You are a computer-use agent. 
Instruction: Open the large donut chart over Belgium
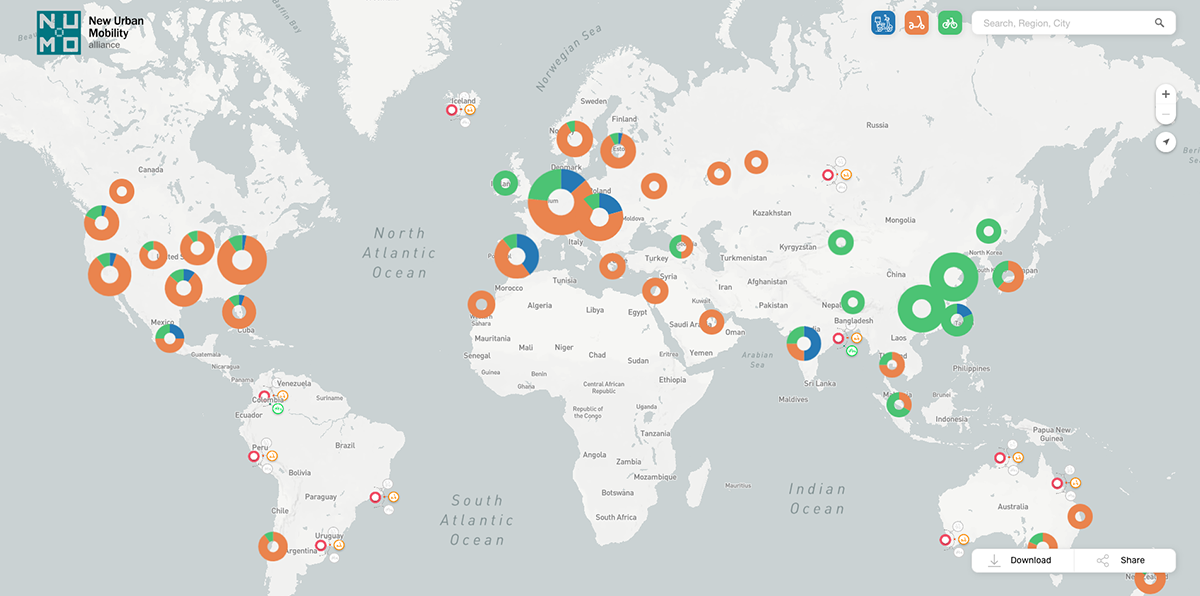(x=561, y=200)
